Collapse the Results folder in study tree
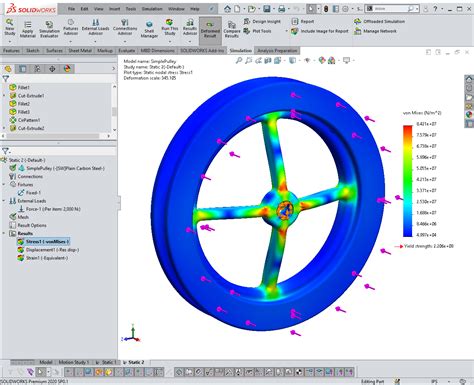This screenshot has width=474, height=385. coord(4,233)
